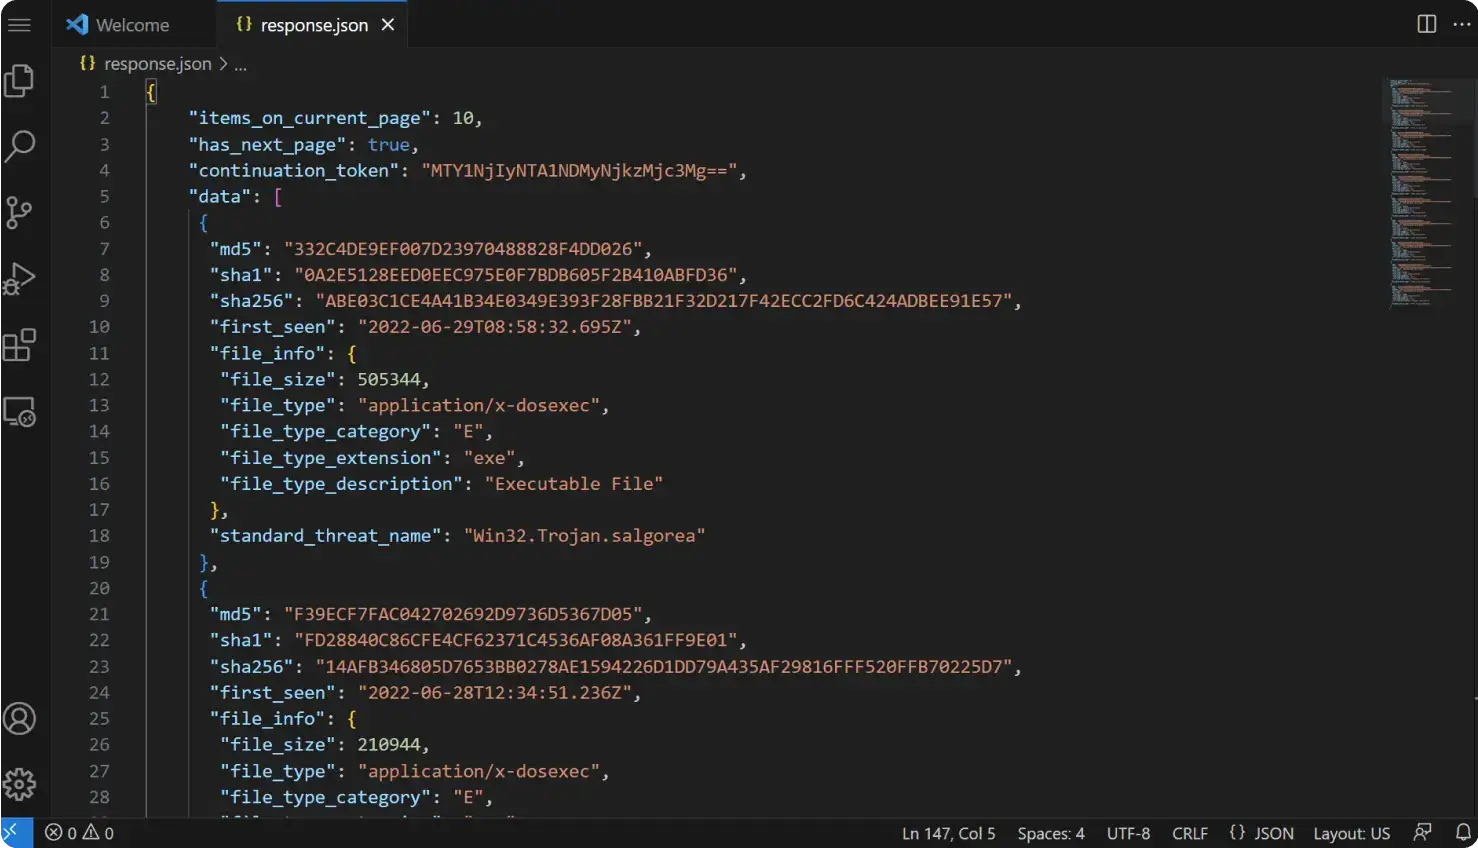The height and width of the screenshot is (848, 1478).
Task: Open notifications bell
Action: (1463, 833)
